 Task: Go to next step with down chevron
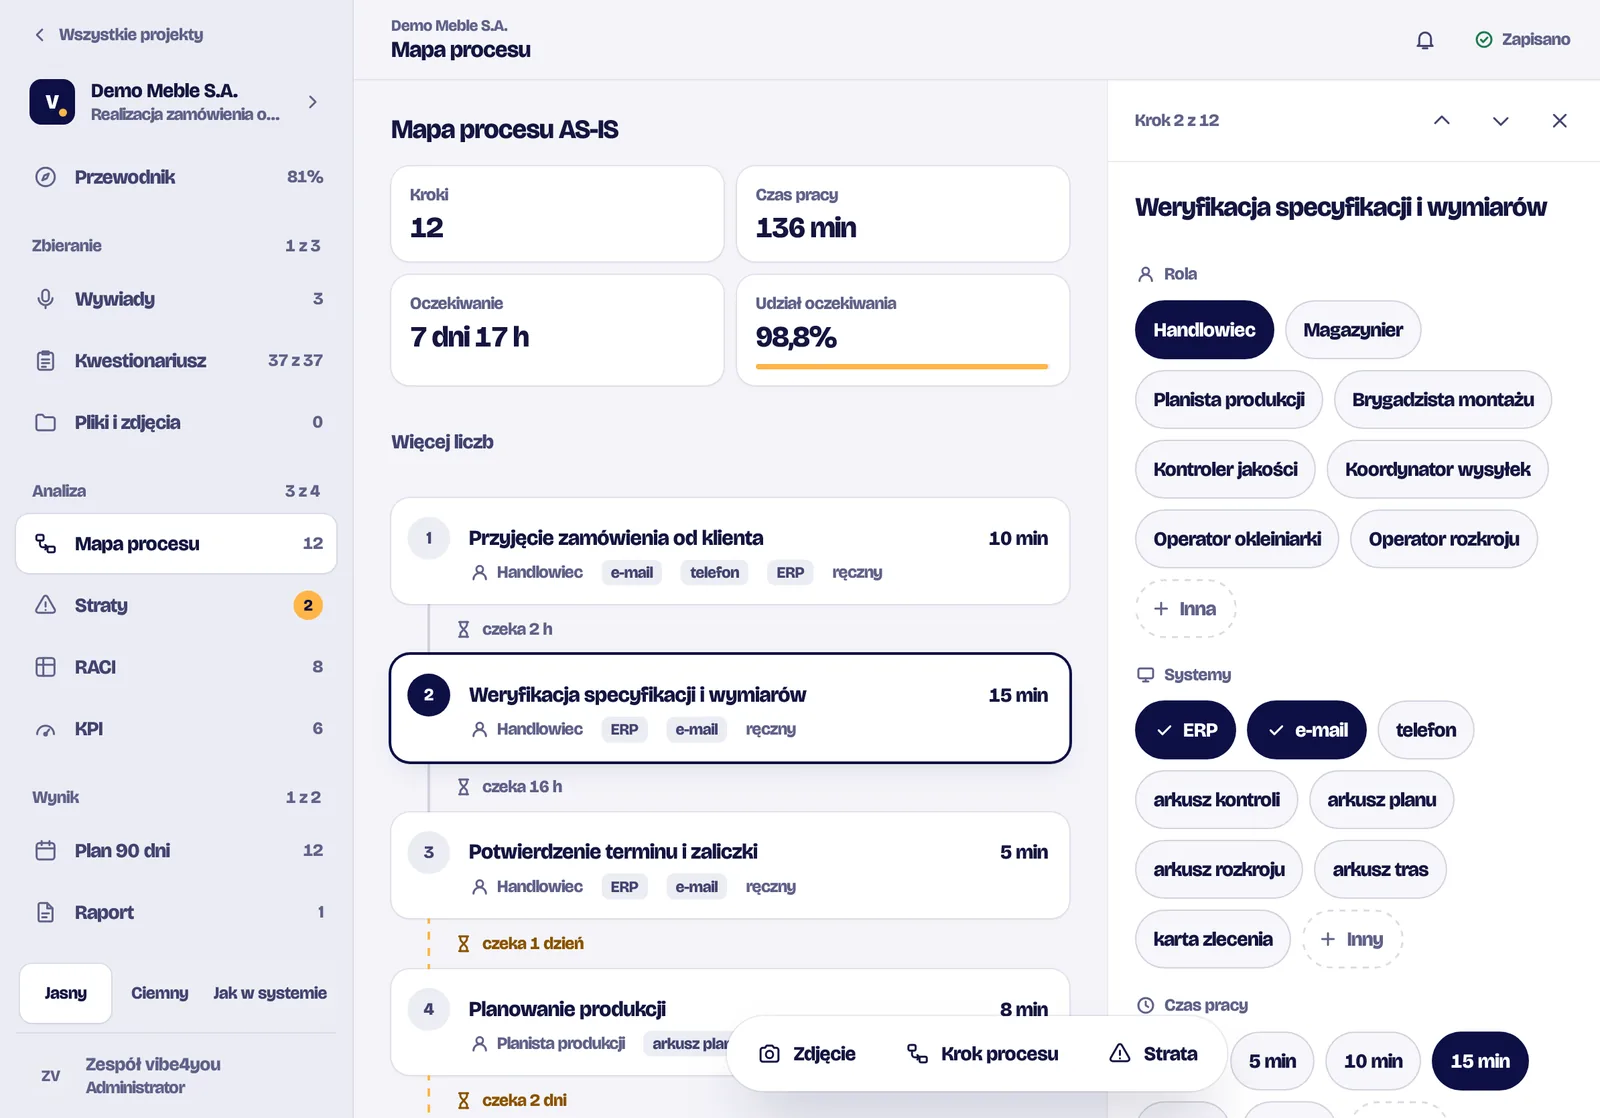coord(1500,121)
